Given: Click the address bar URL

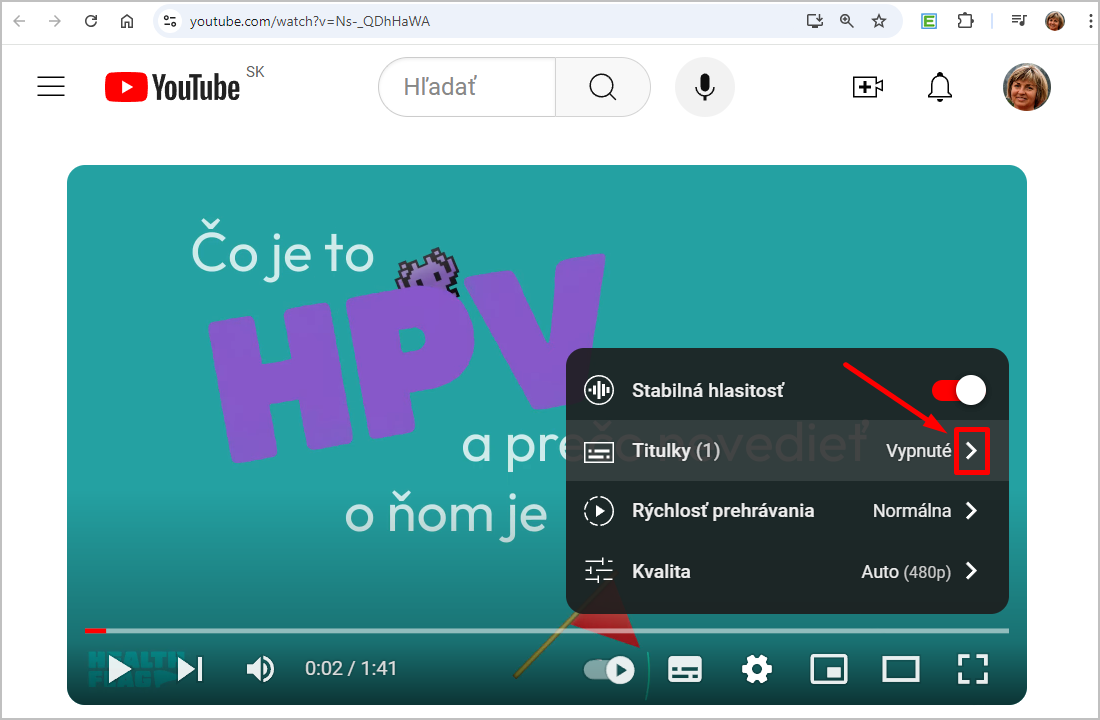Looking at the screenshot, I should (310, 21).
